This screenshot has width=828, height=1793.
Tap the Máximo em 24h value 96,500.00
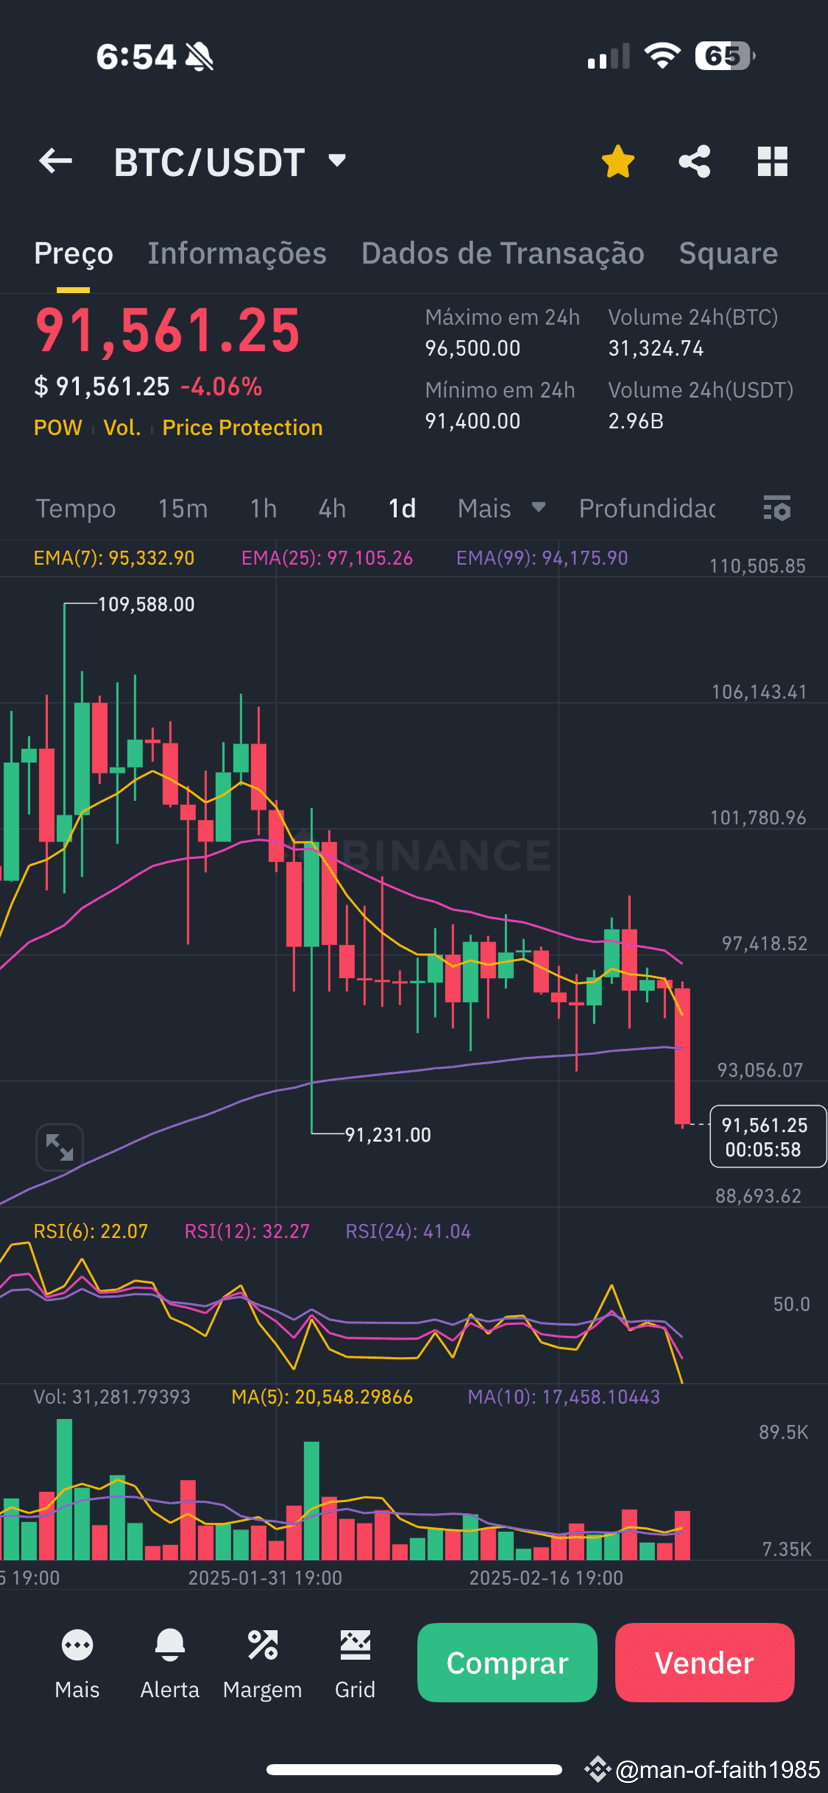point(473,349)
